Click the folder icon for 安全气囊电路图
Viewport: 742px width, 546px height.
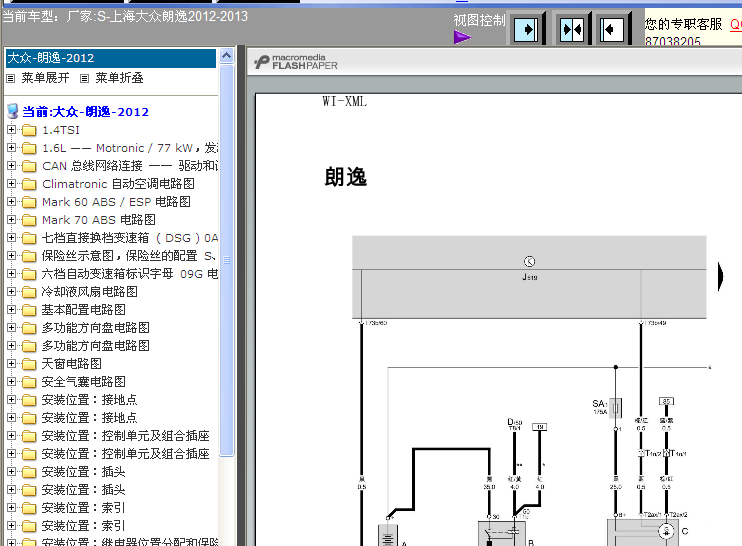click(29, 382)
